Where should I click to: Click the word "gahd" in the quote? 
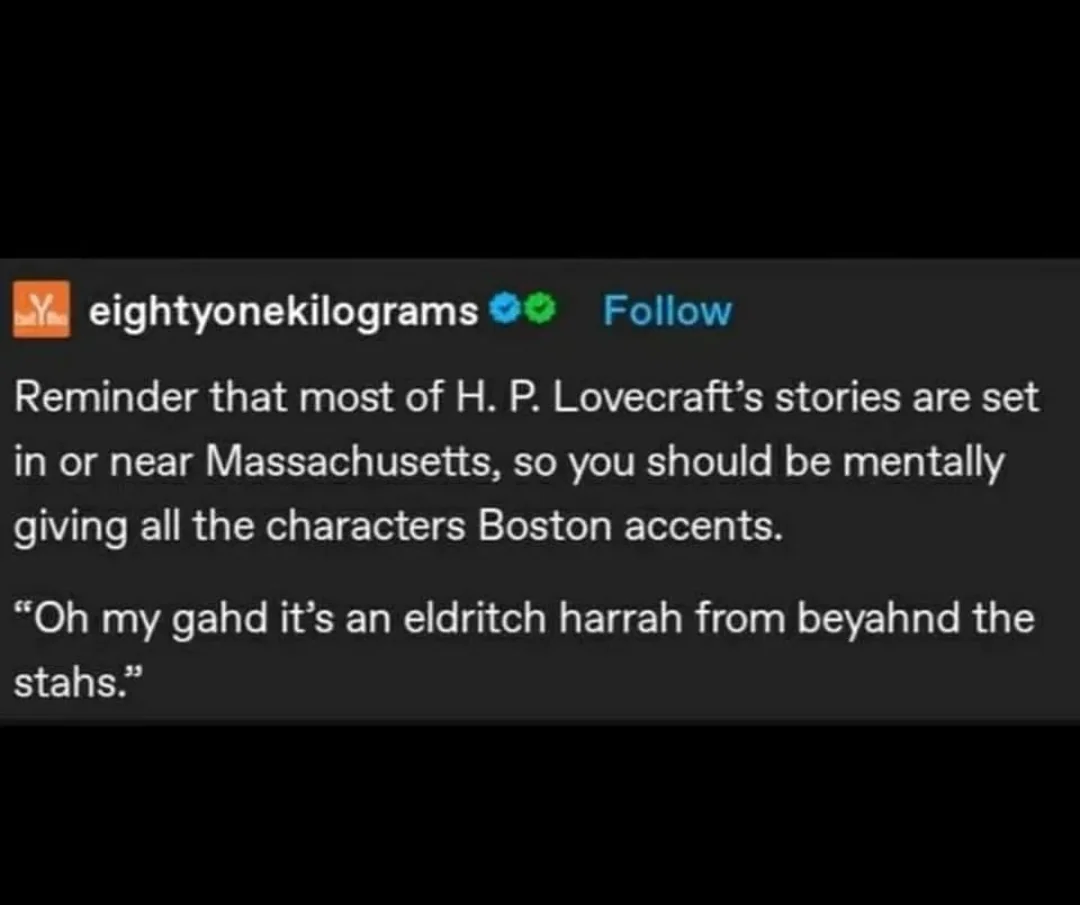click(219, 619)
